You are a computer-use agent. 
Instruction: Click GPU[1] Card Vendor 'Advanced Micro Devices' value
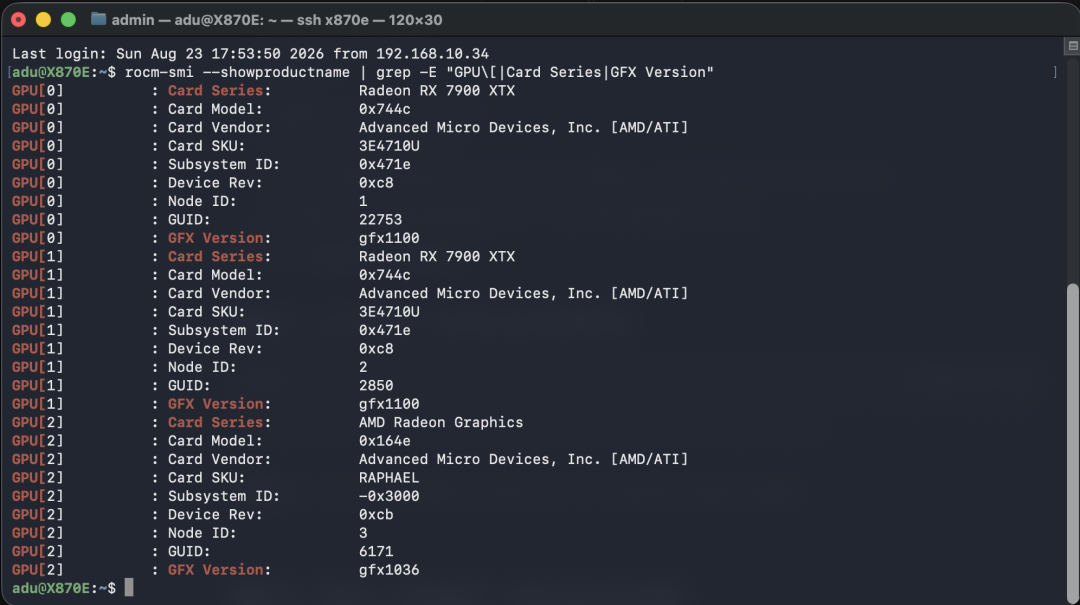click(x=523, y=294)
